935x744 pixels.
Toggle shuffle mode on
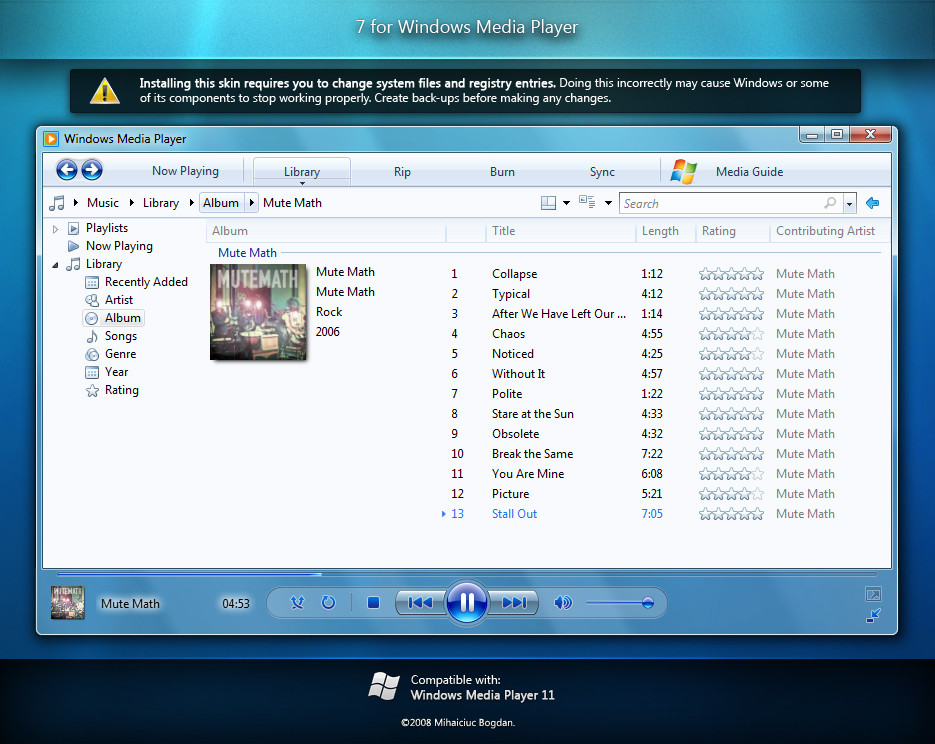297,602
